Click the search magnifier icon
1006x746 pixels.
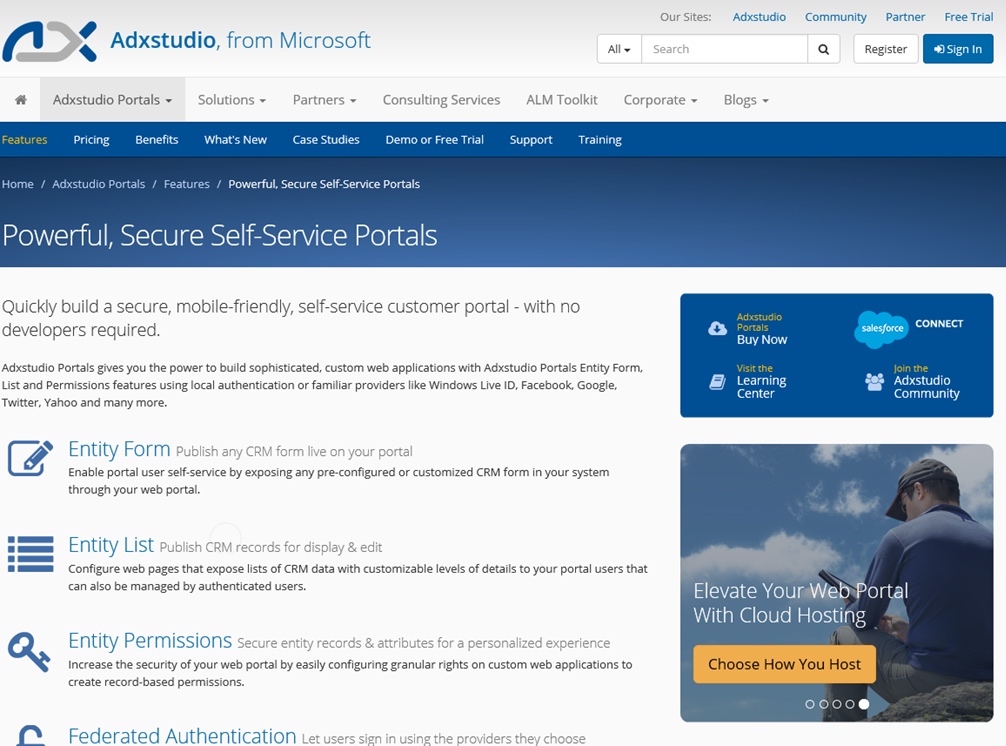click(823, 48)
